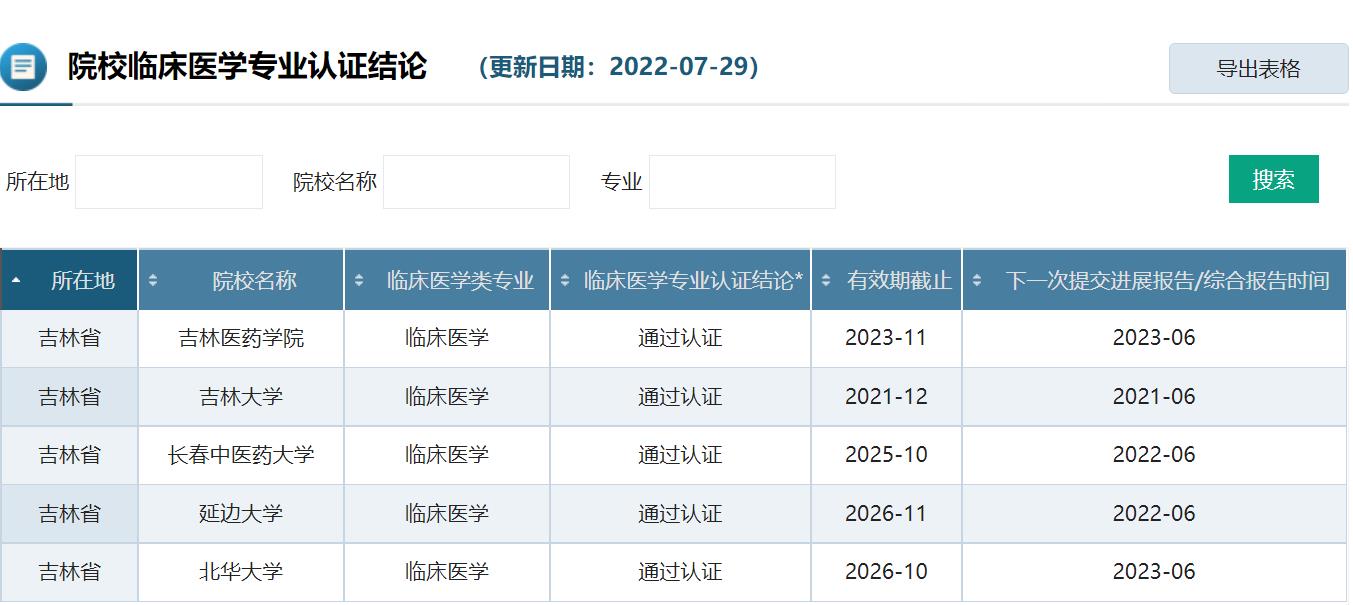Viewport: 1353px width, 605px height.
Task: Select the 有效期截止 column header
Action: pyautogui.click(x=885, y=278)
